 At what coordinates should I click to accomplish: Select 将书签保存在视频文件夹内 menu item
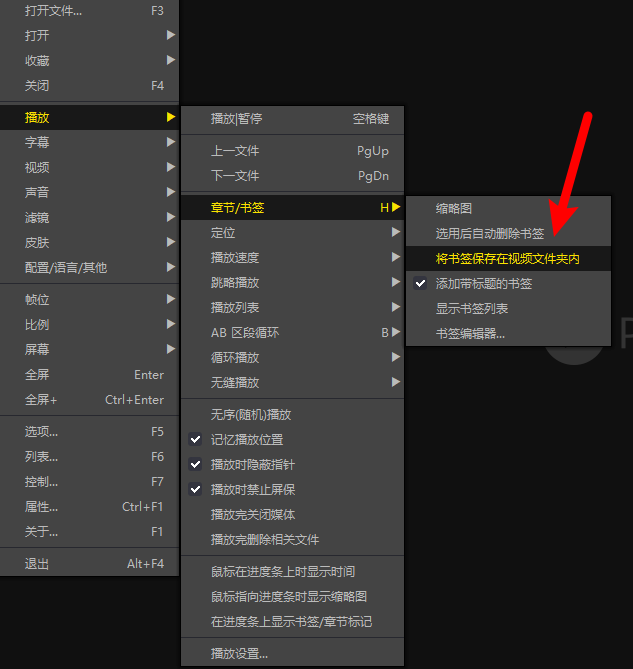tap(507, 259)
